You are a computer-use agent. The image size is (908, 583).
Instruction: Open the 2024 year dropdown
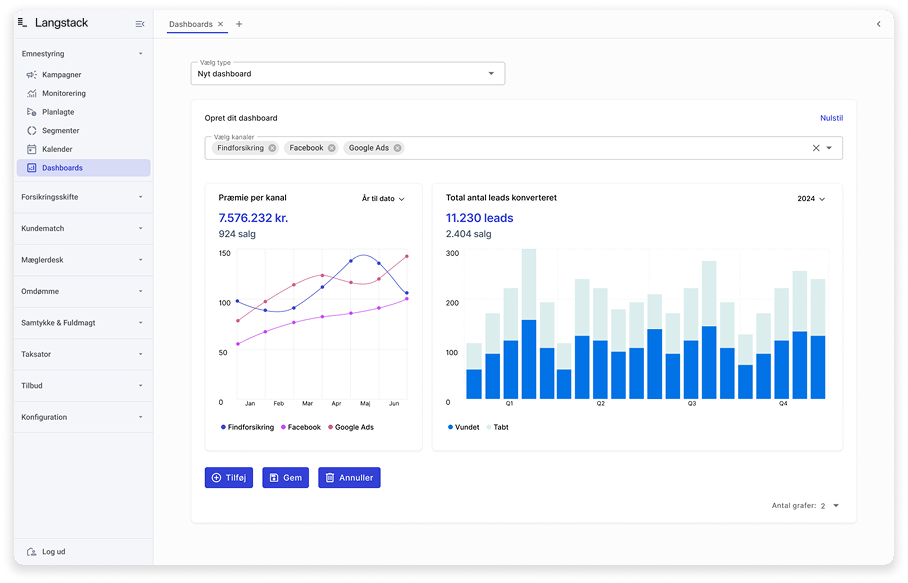[x=811, y=199]
